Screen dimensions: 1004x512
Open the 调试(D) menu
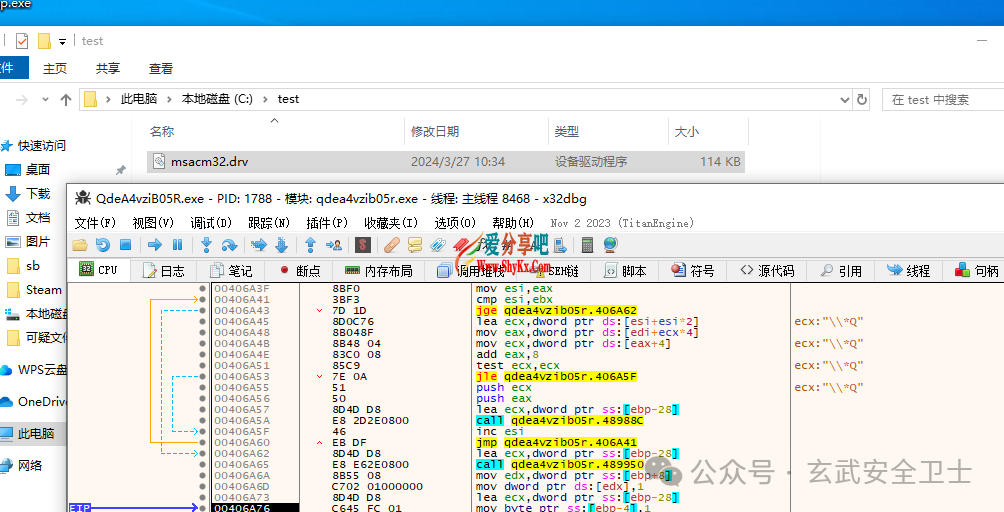(x=211, y=222)
